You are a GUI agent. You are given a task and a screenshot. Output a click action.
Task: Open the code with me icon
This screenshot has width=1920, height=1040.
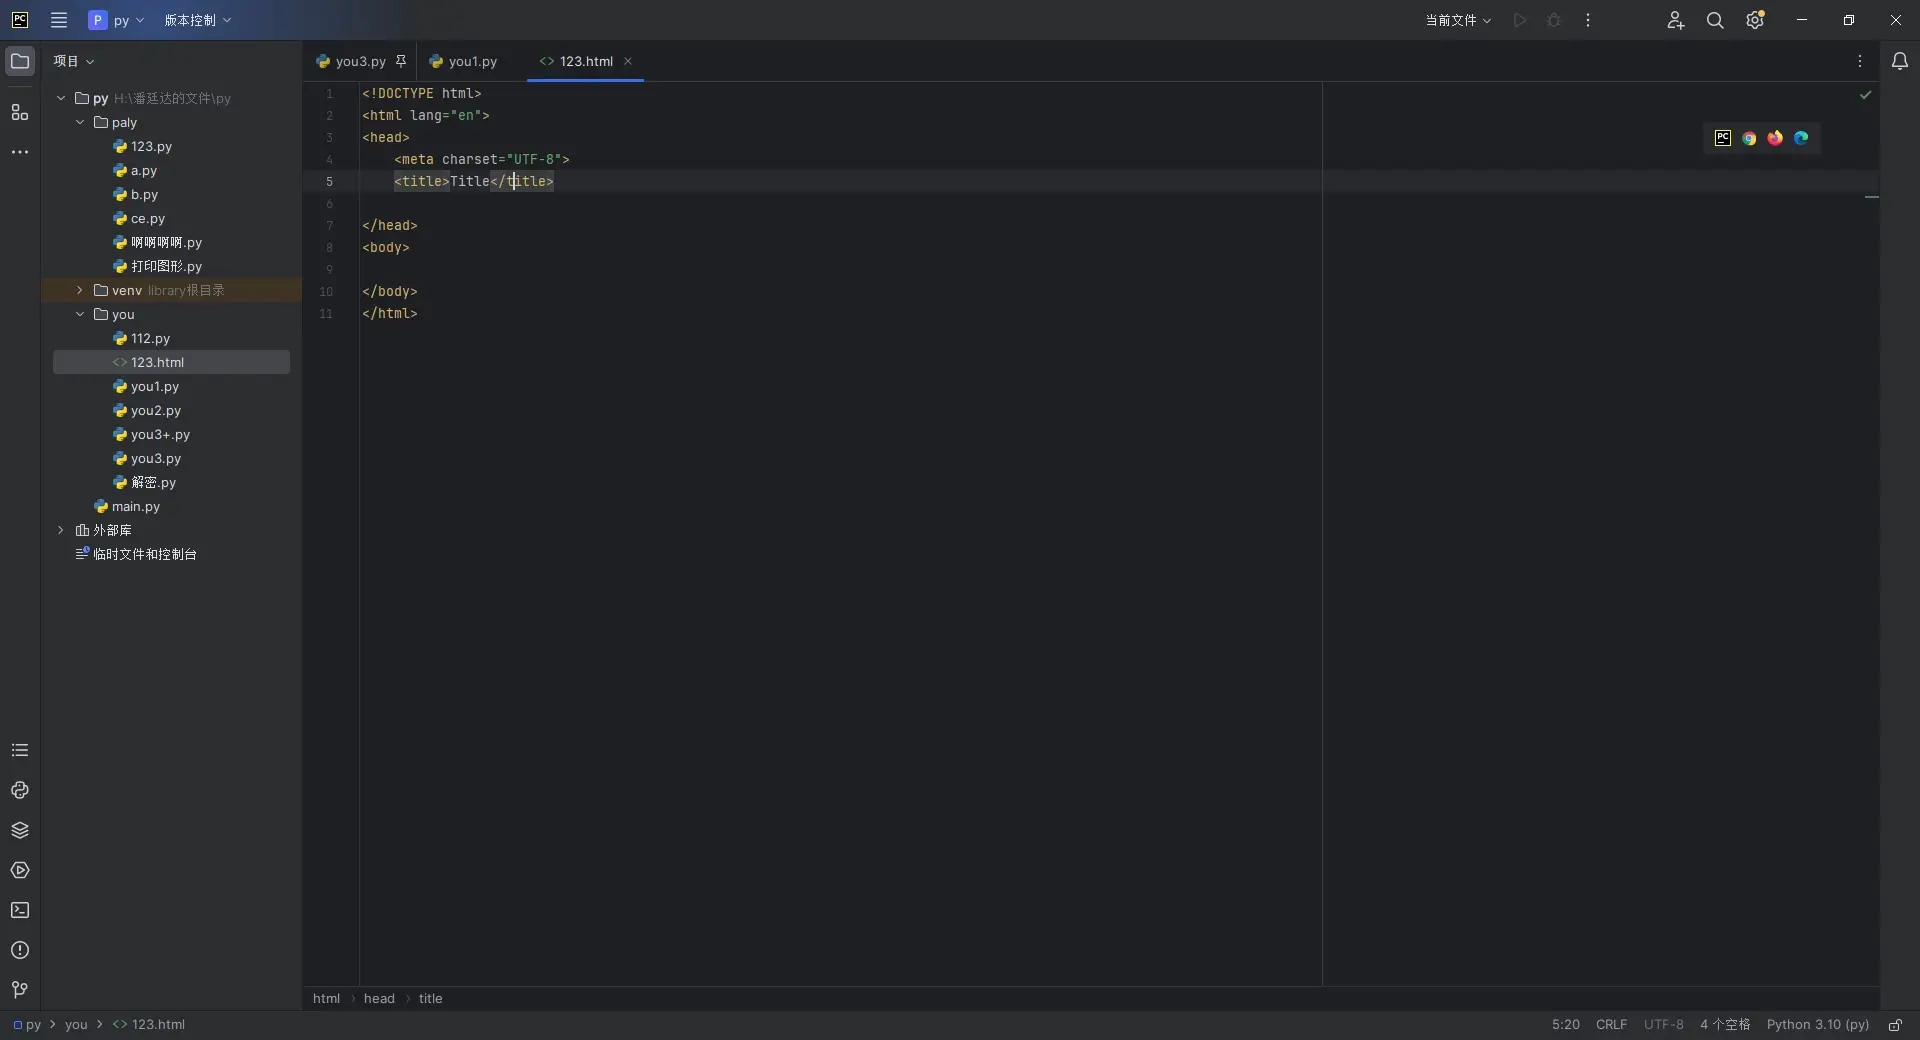click(1675, 20)
